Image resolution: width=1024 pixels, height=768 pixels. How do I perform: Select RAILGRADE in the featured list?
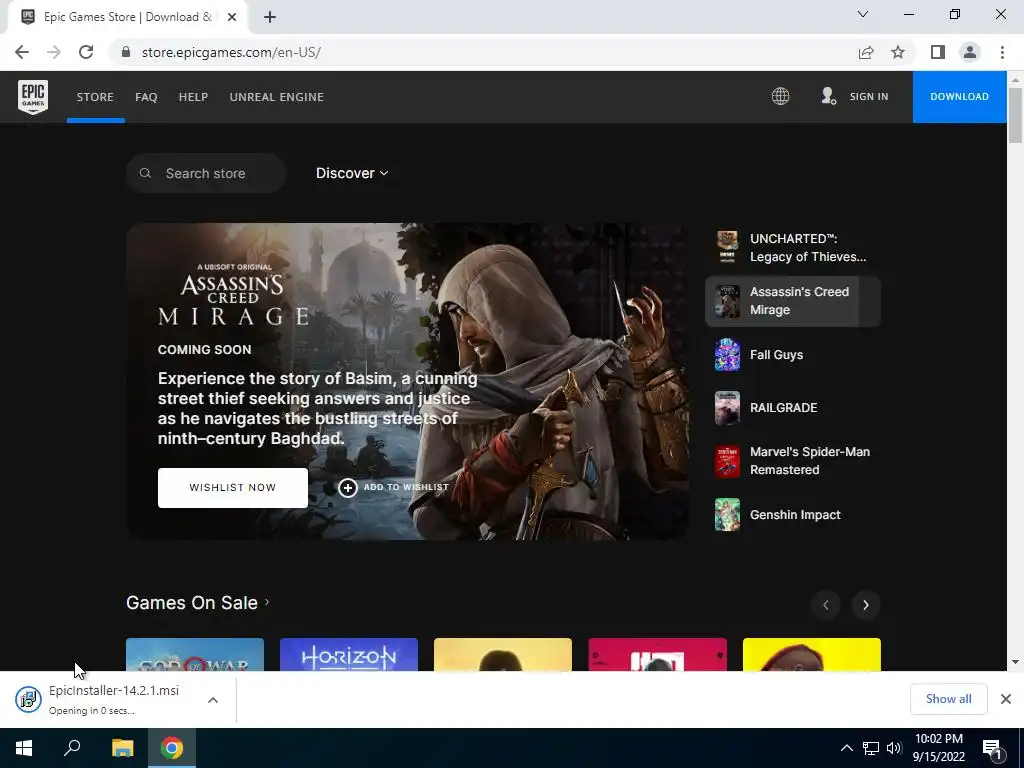(793, 408)
